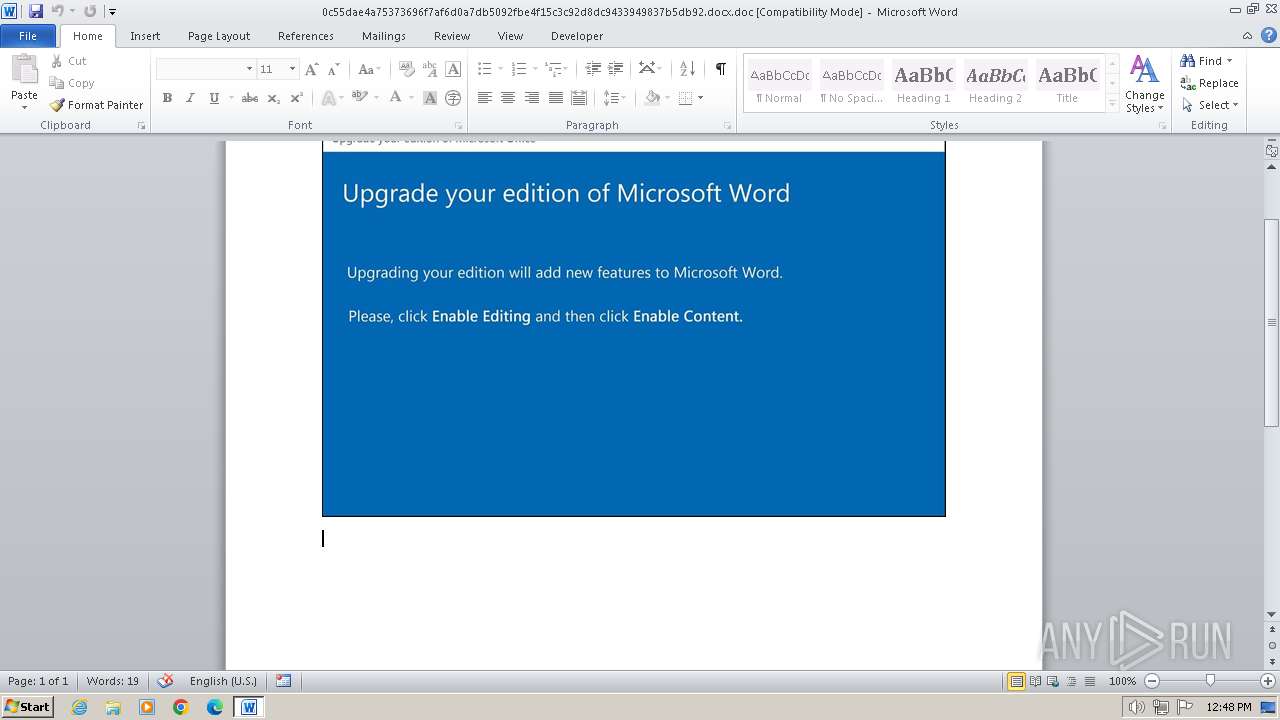Viewport: 1280px width, 720px height.
Task: Open Chrome from the taskbar
Action: click(181, 707)
